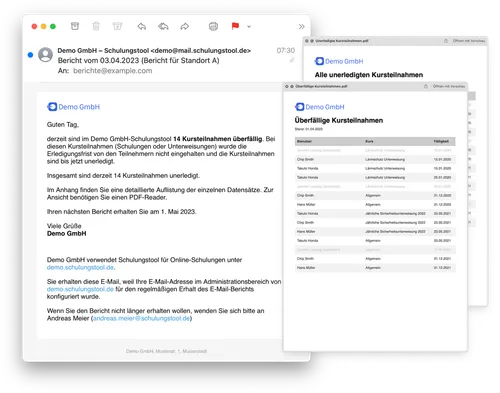Click the 'Alle unerledigten Kursteilnahmen' heading

tap(369, 75)
